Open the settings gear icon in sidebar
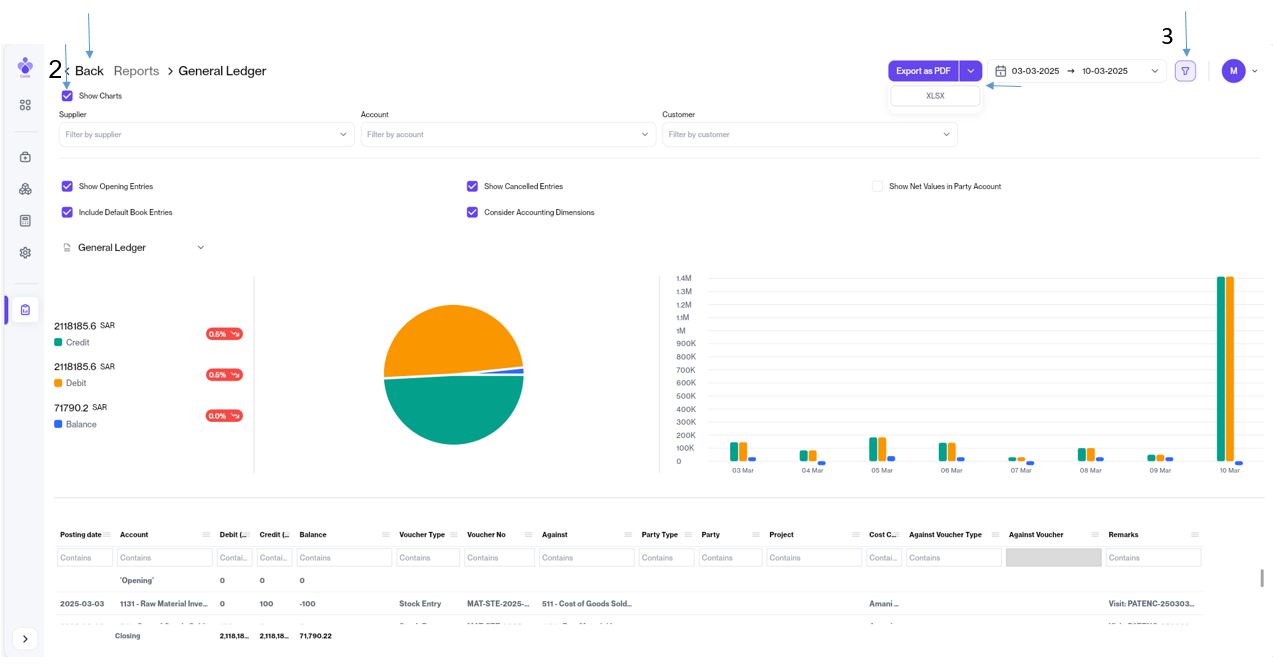The height and width of the screenshot is (672, 1273). [25, 253]
